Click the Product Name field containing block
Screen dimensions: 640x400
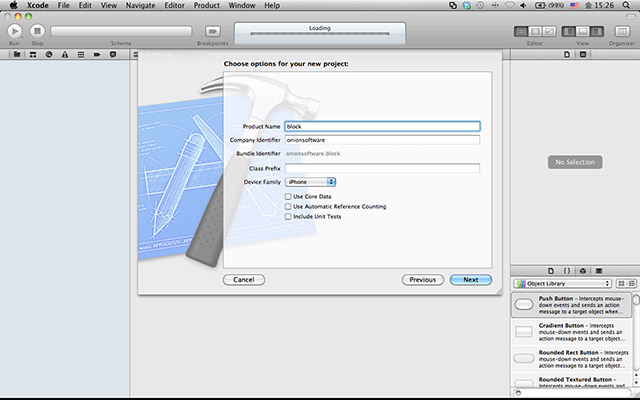(382, 127)
